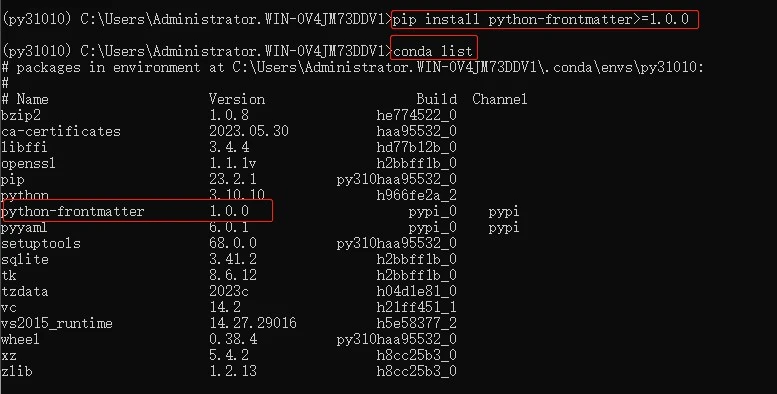Click the Version column header

click(x=237, y=99)
